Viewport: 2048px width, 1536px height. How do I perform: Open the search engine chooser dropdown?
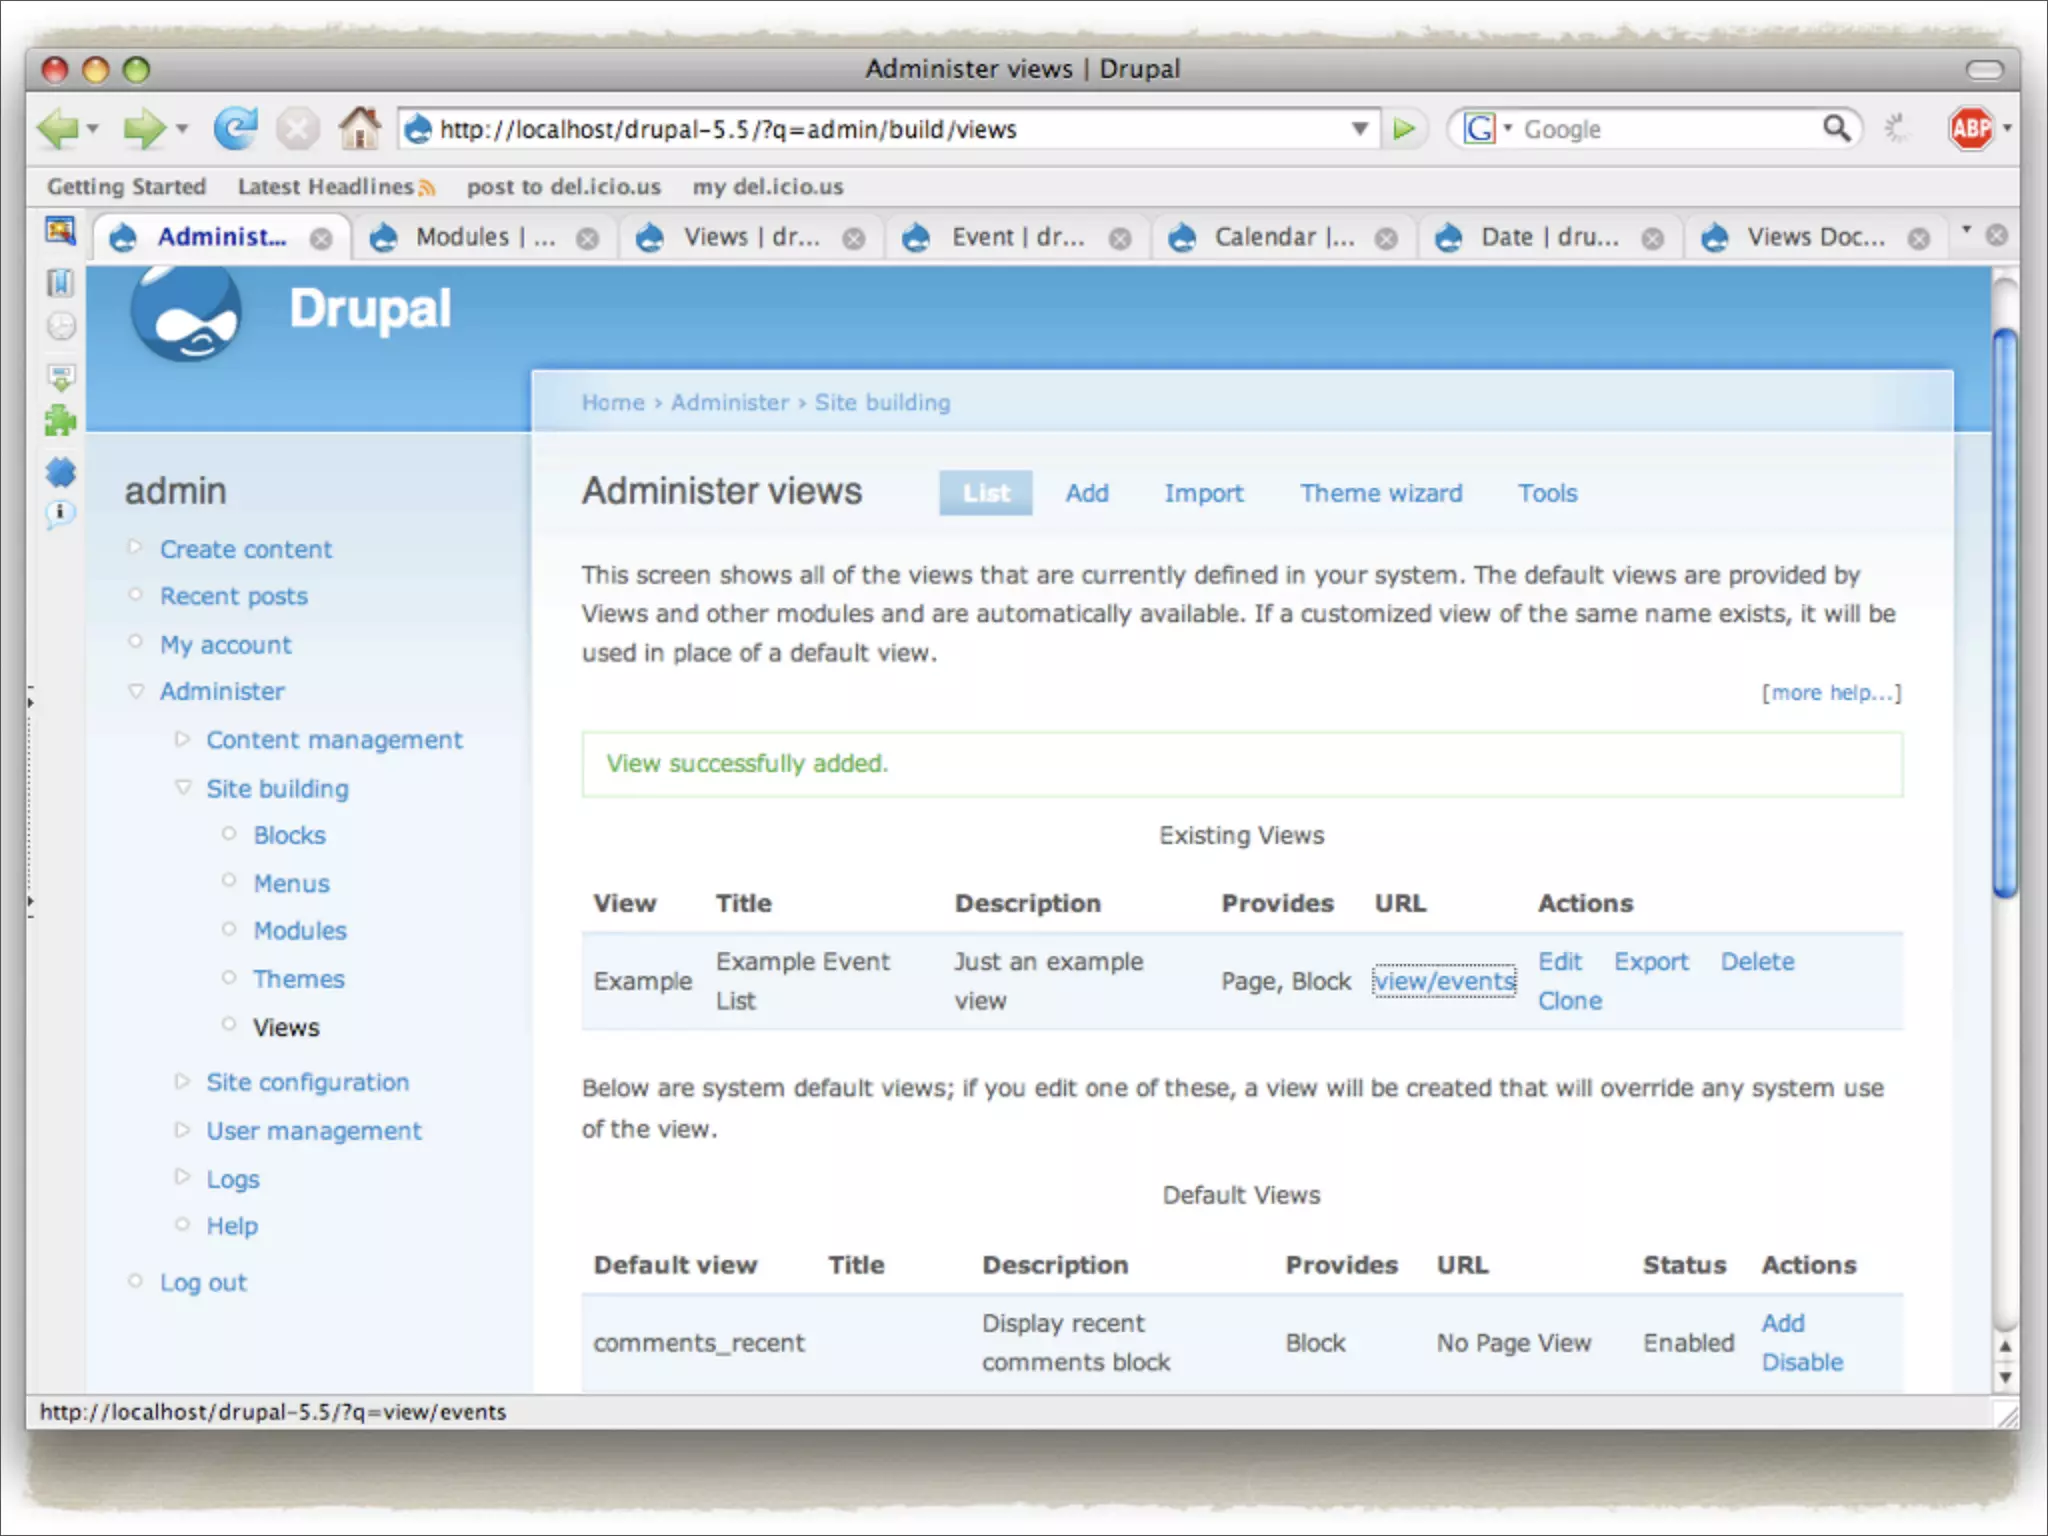tap(1508, 128)
